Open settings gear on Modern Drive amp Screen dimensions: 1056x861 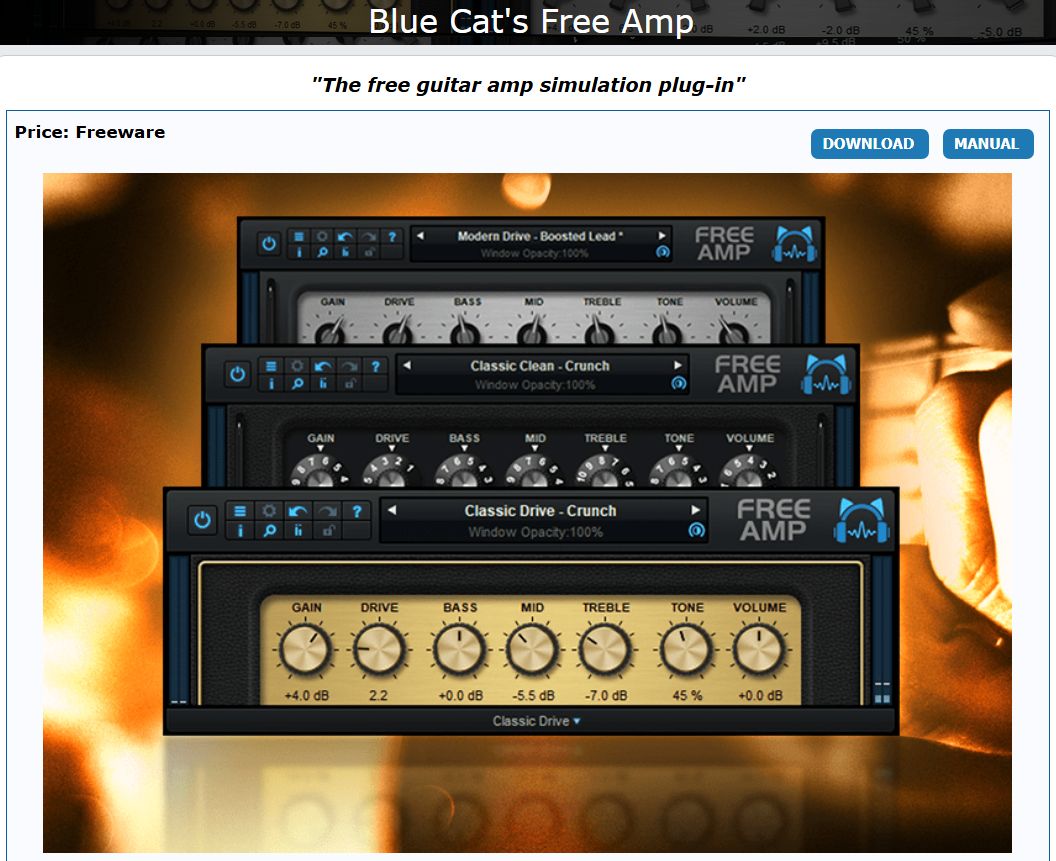tap(322, 236)
